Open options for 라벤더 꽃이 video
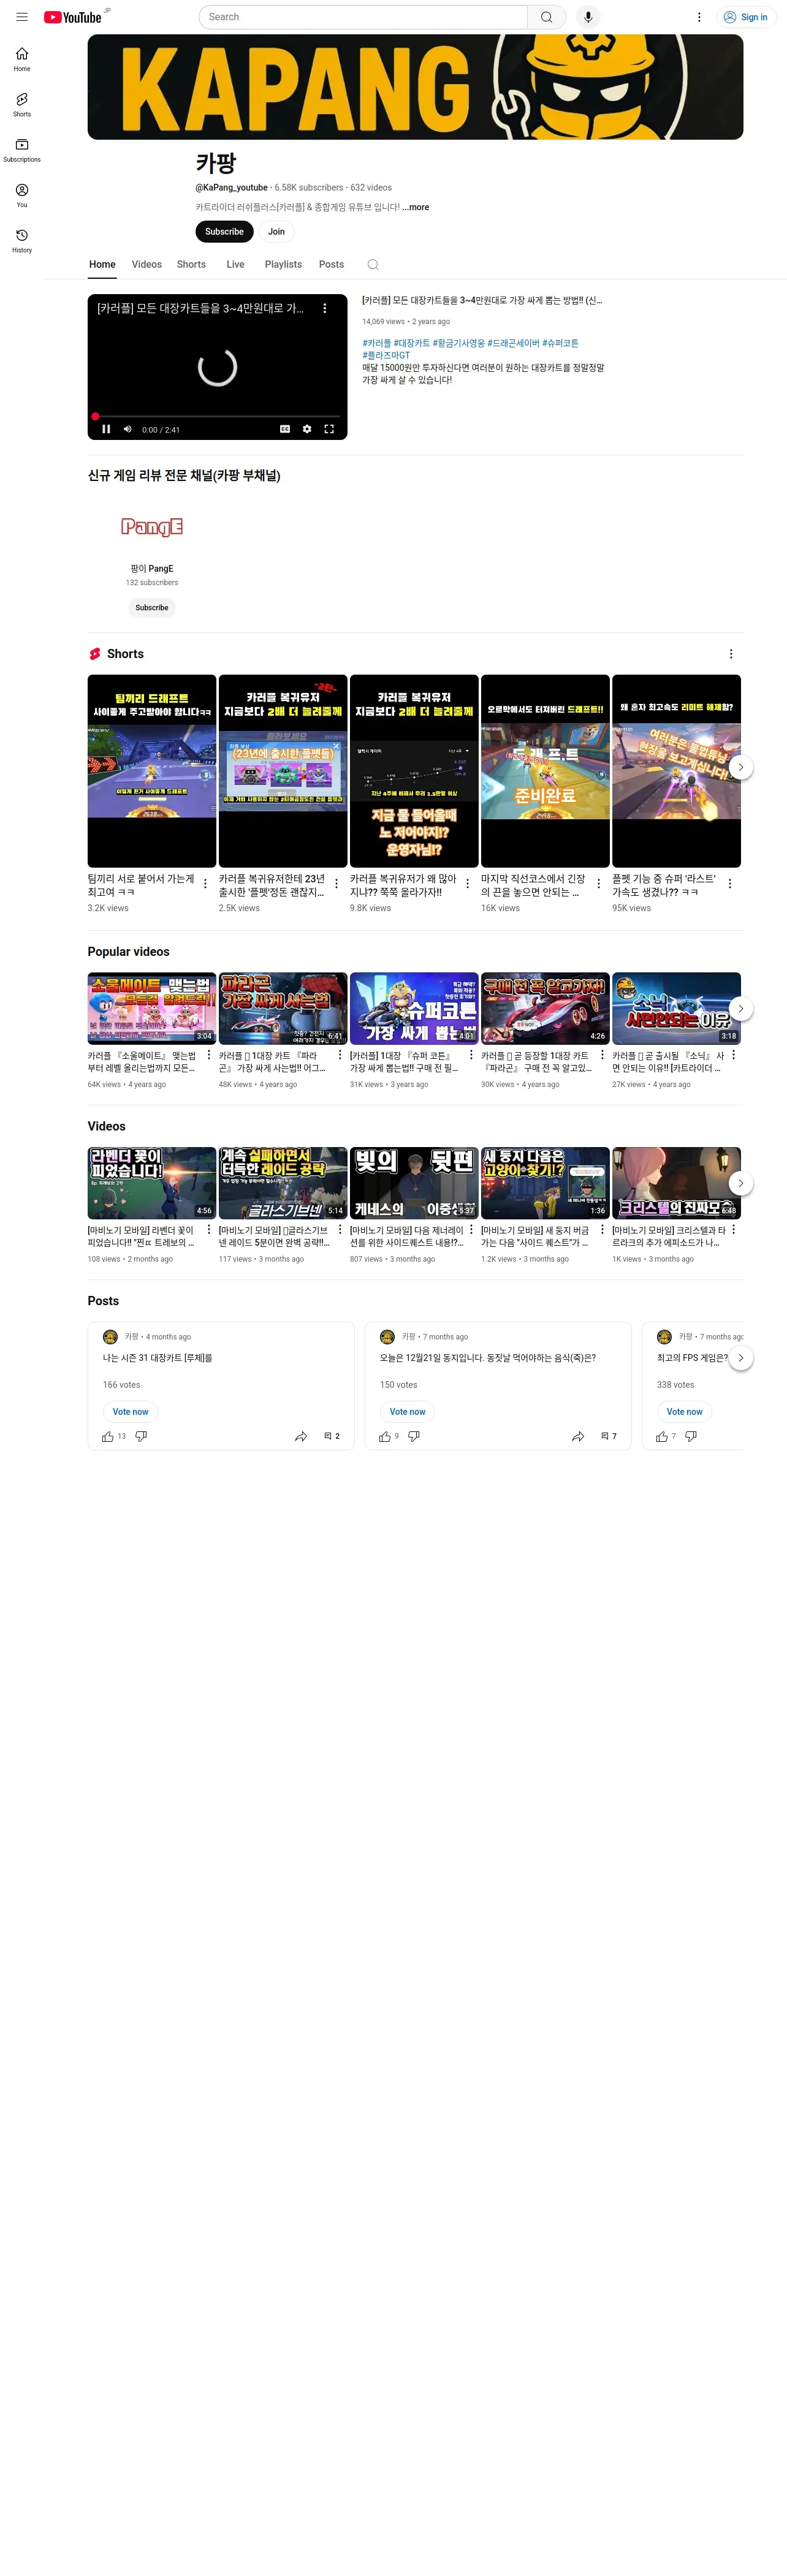 click(x=208, y=1230)
